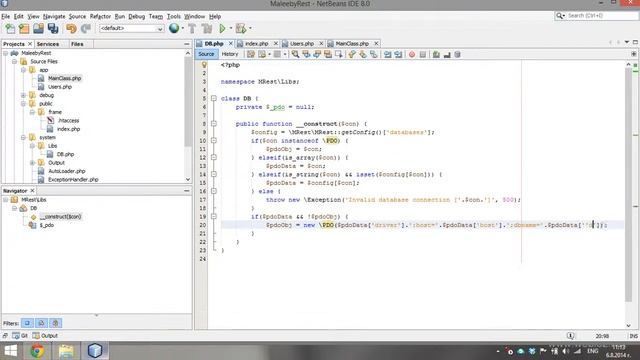Toggle the third Navigator filter button
The height and width of the screenshot is (360, 640).
tap(56, 323)
